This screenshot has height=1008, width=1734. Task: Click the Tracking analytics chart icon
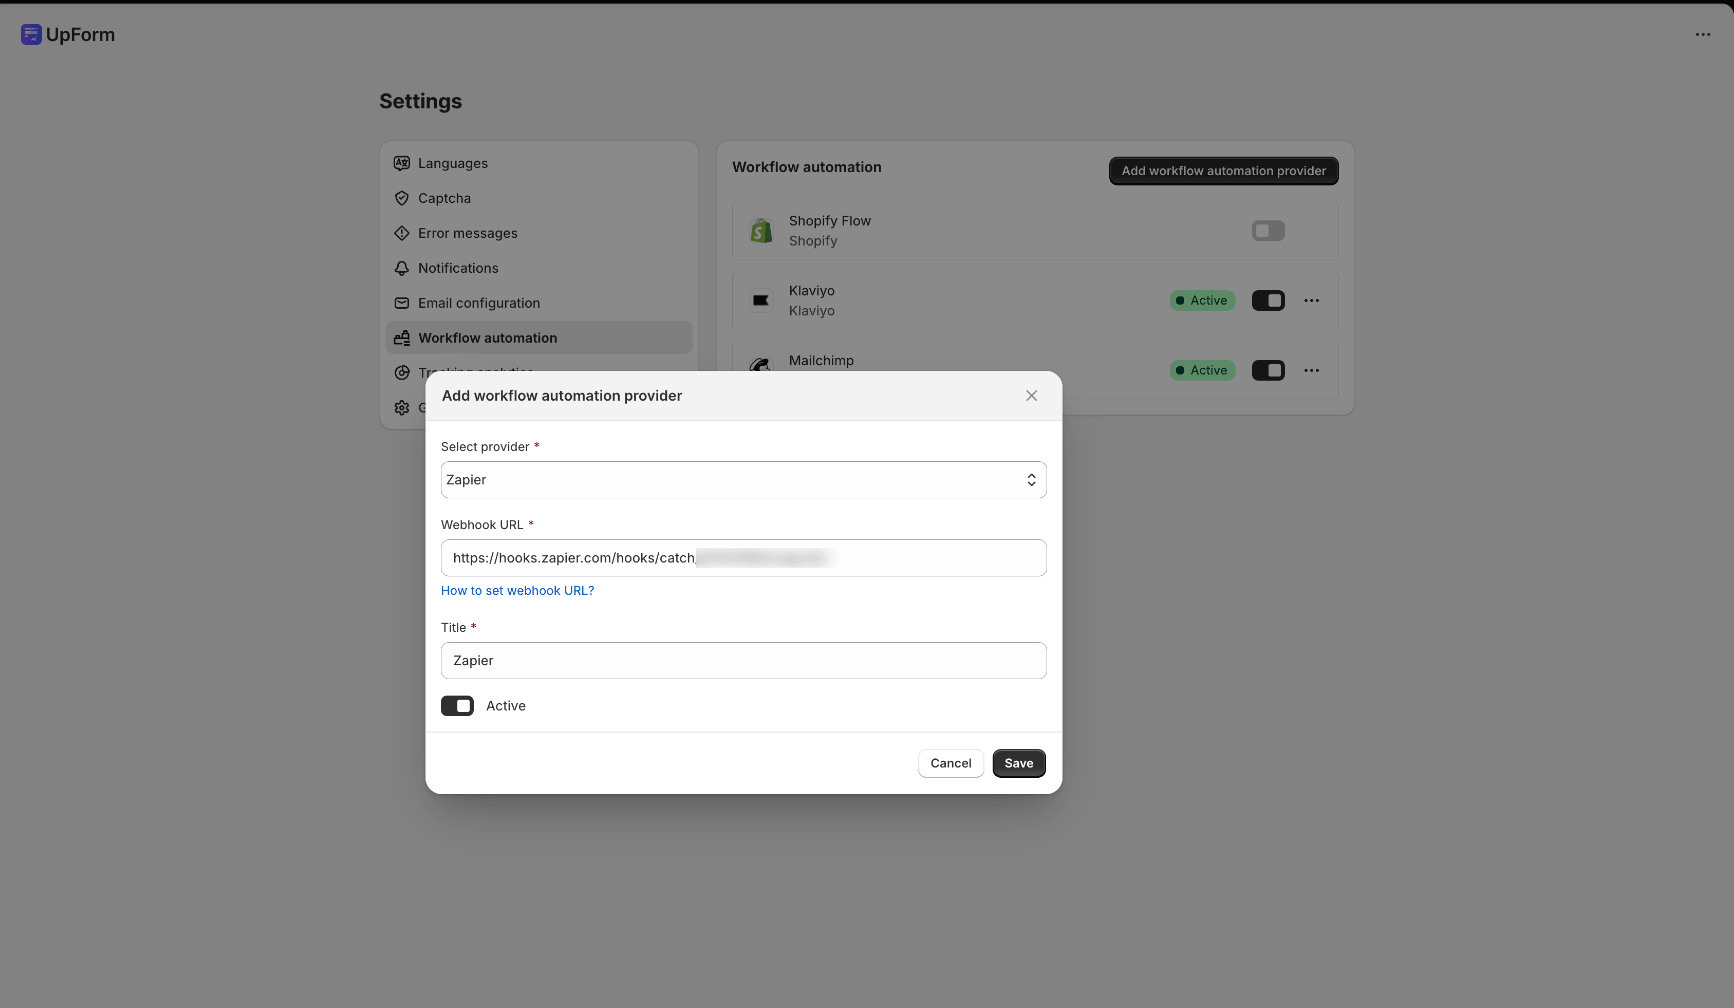(x=402, y=372)
